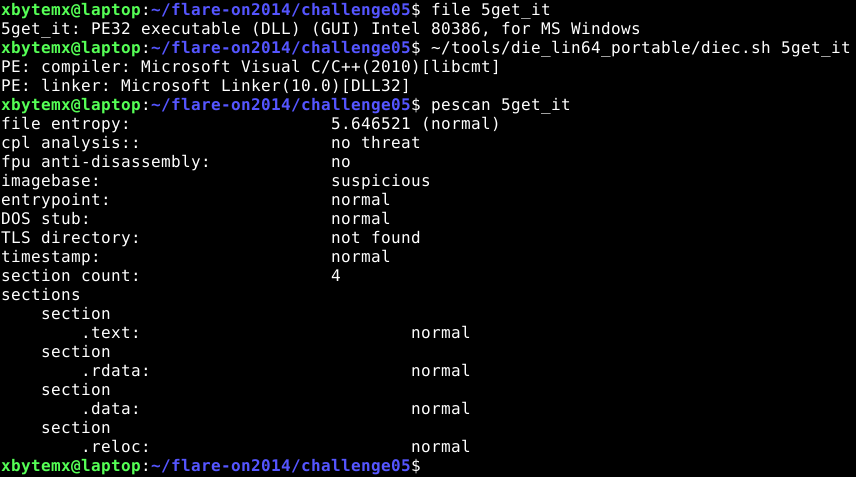This screenshot has height=477, width=856.
Task: Click the '.text:' section name
Action: [x=111, y=332]
